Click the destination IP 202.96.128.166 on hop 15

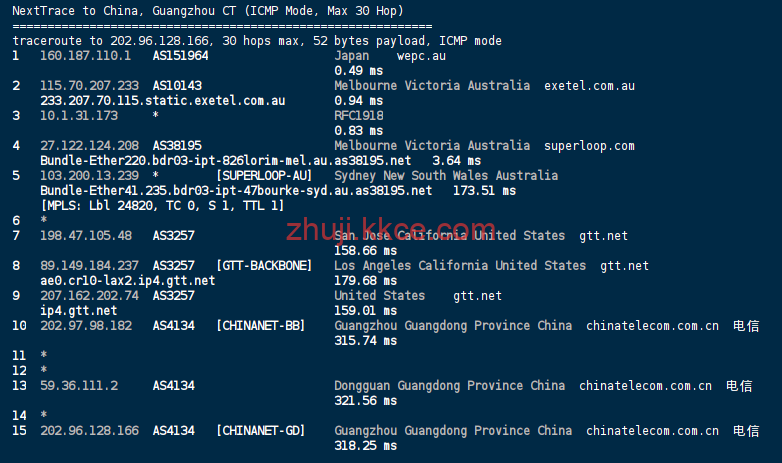pos(90,431)
